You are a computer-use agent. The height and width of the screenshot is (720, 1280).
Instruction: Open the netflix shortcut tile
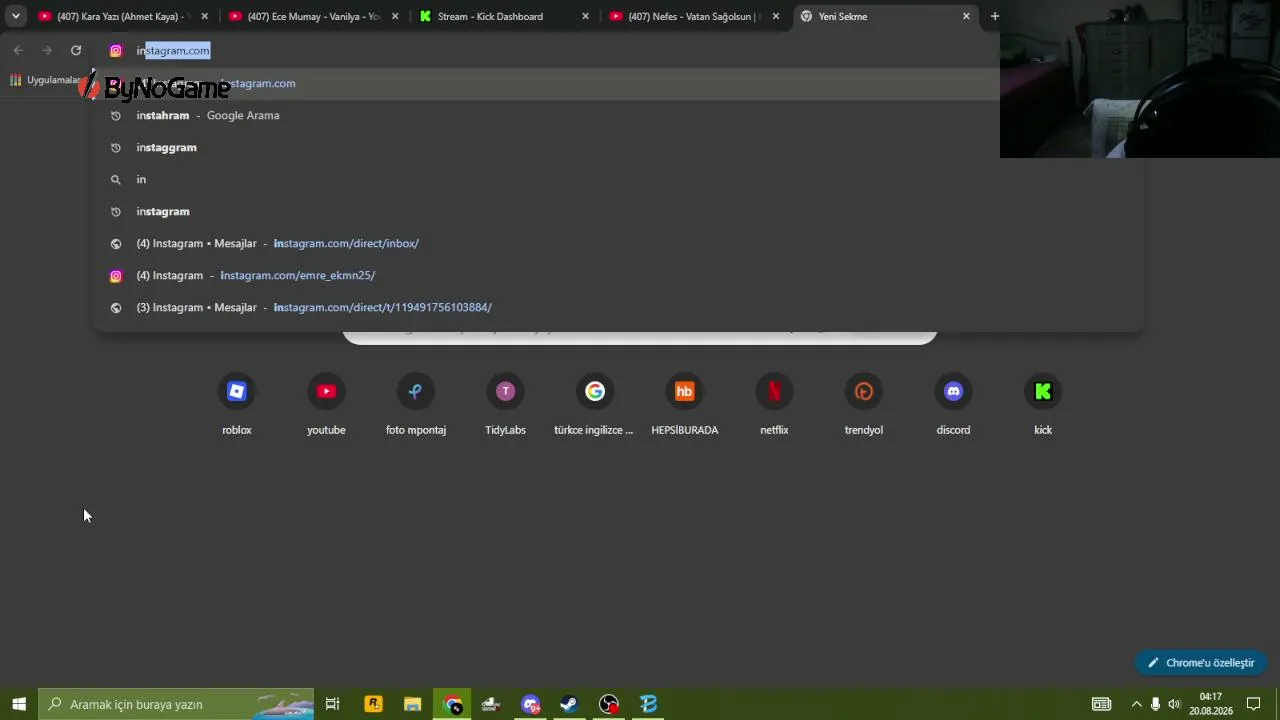tap(774, 405)
